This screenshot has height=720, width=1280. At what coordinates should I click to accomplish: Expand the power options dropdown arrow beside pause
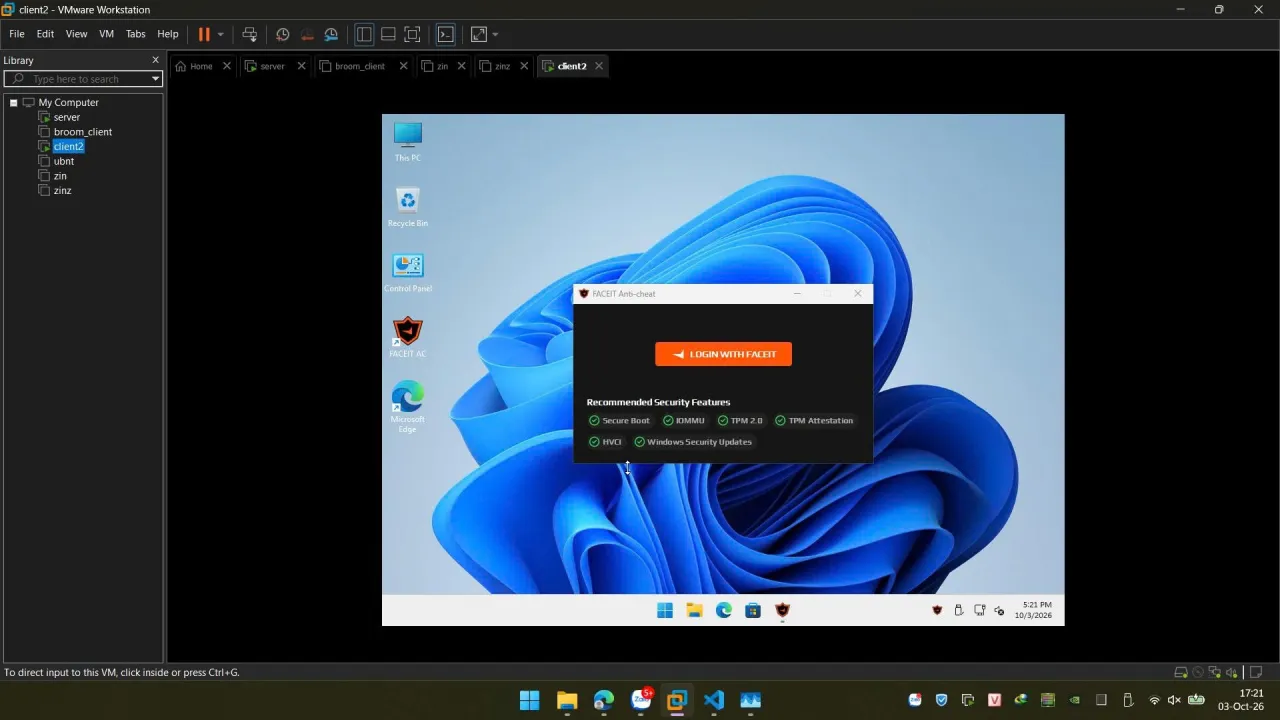(221, 34)
